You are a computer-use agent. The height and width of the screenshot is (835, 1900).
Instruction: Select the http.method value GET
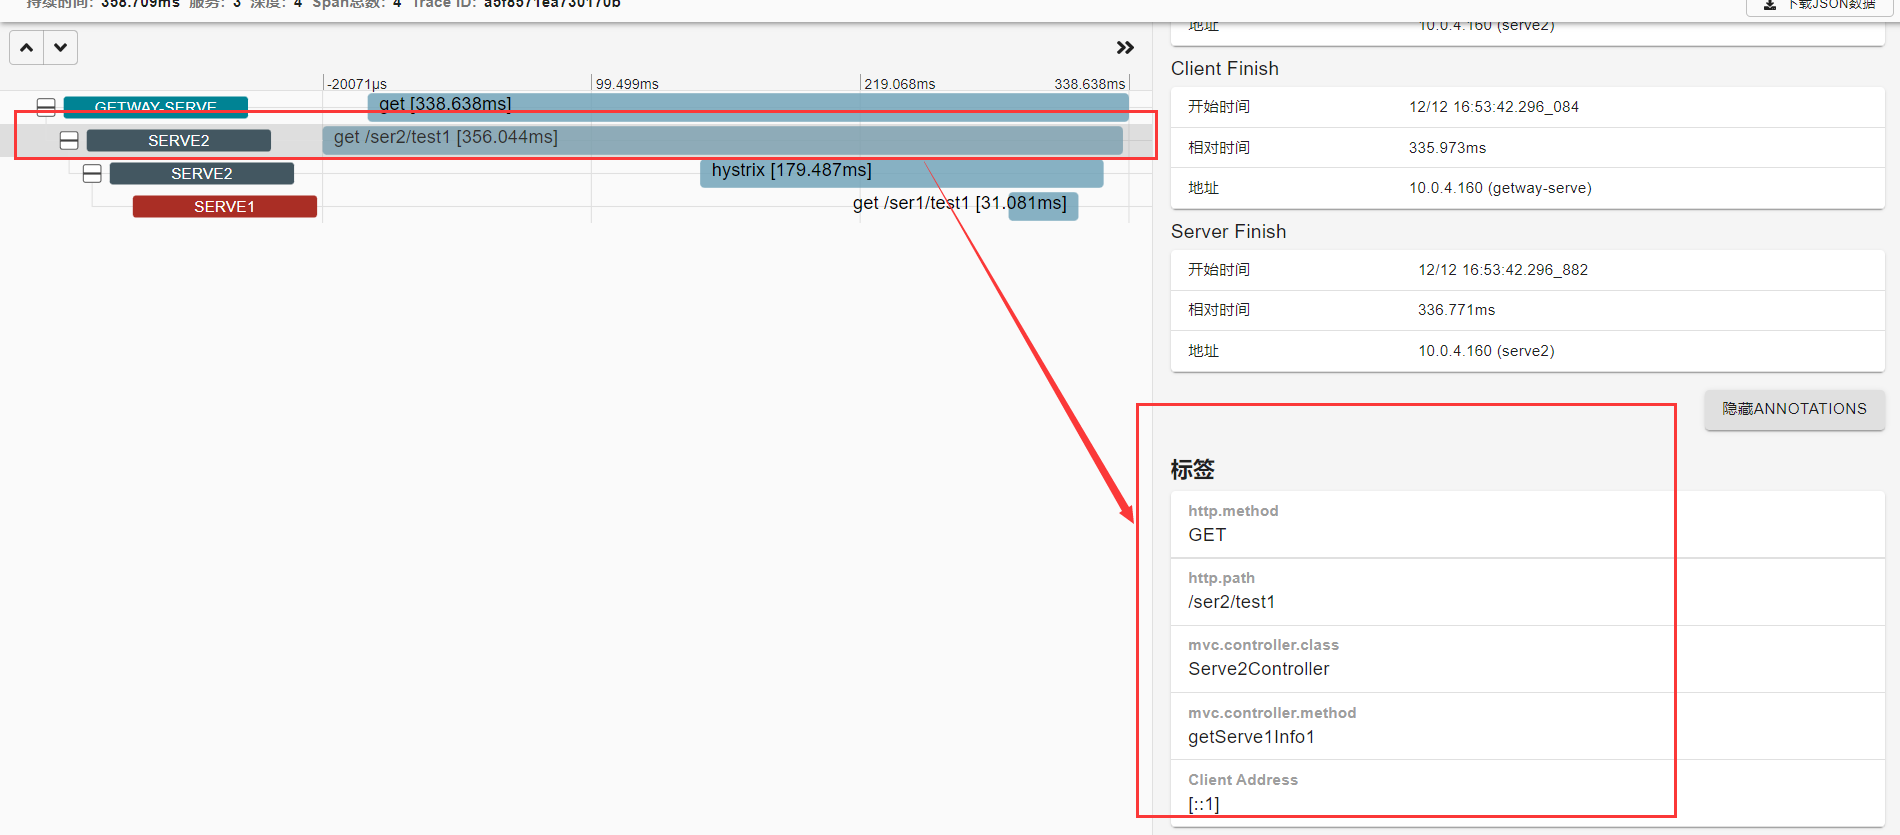click(1207, 535)
